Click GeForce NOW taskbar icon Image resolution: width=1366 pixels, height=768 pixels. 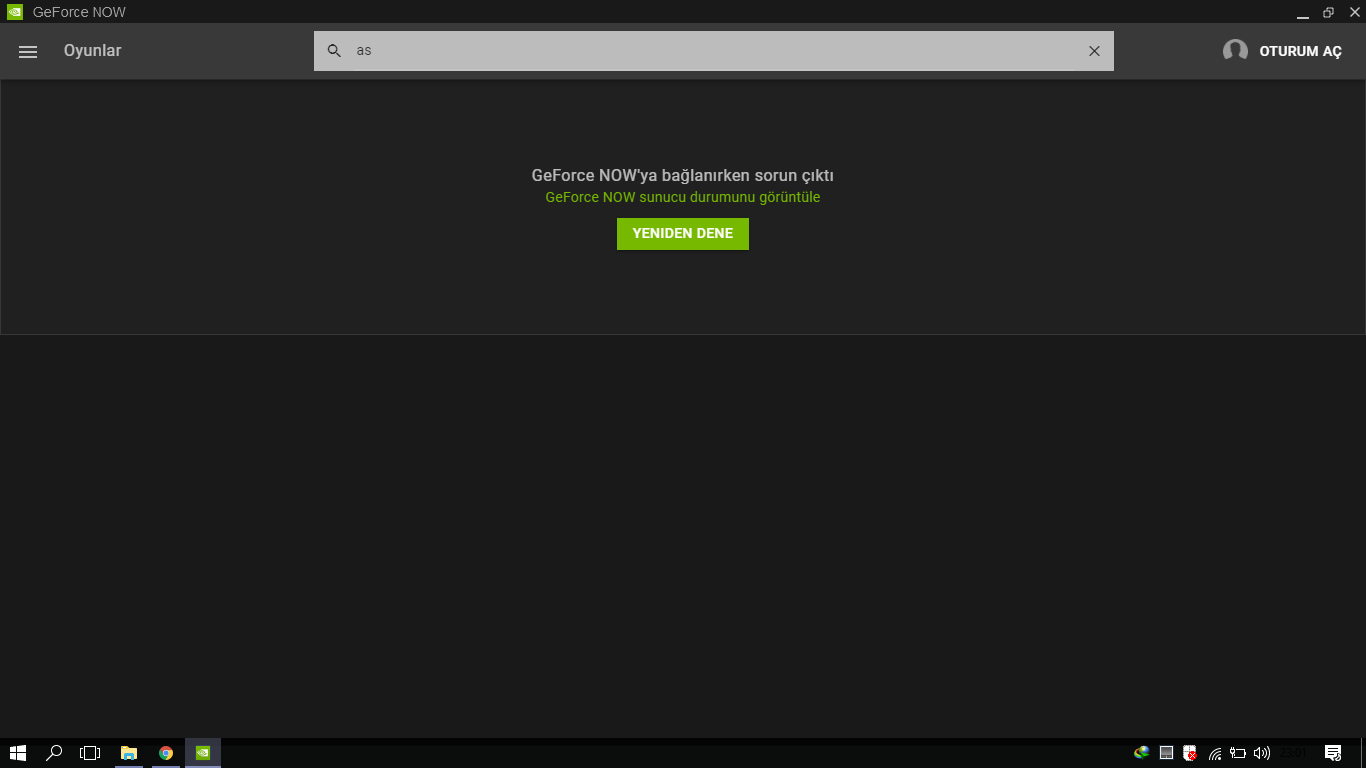[203, 753]
